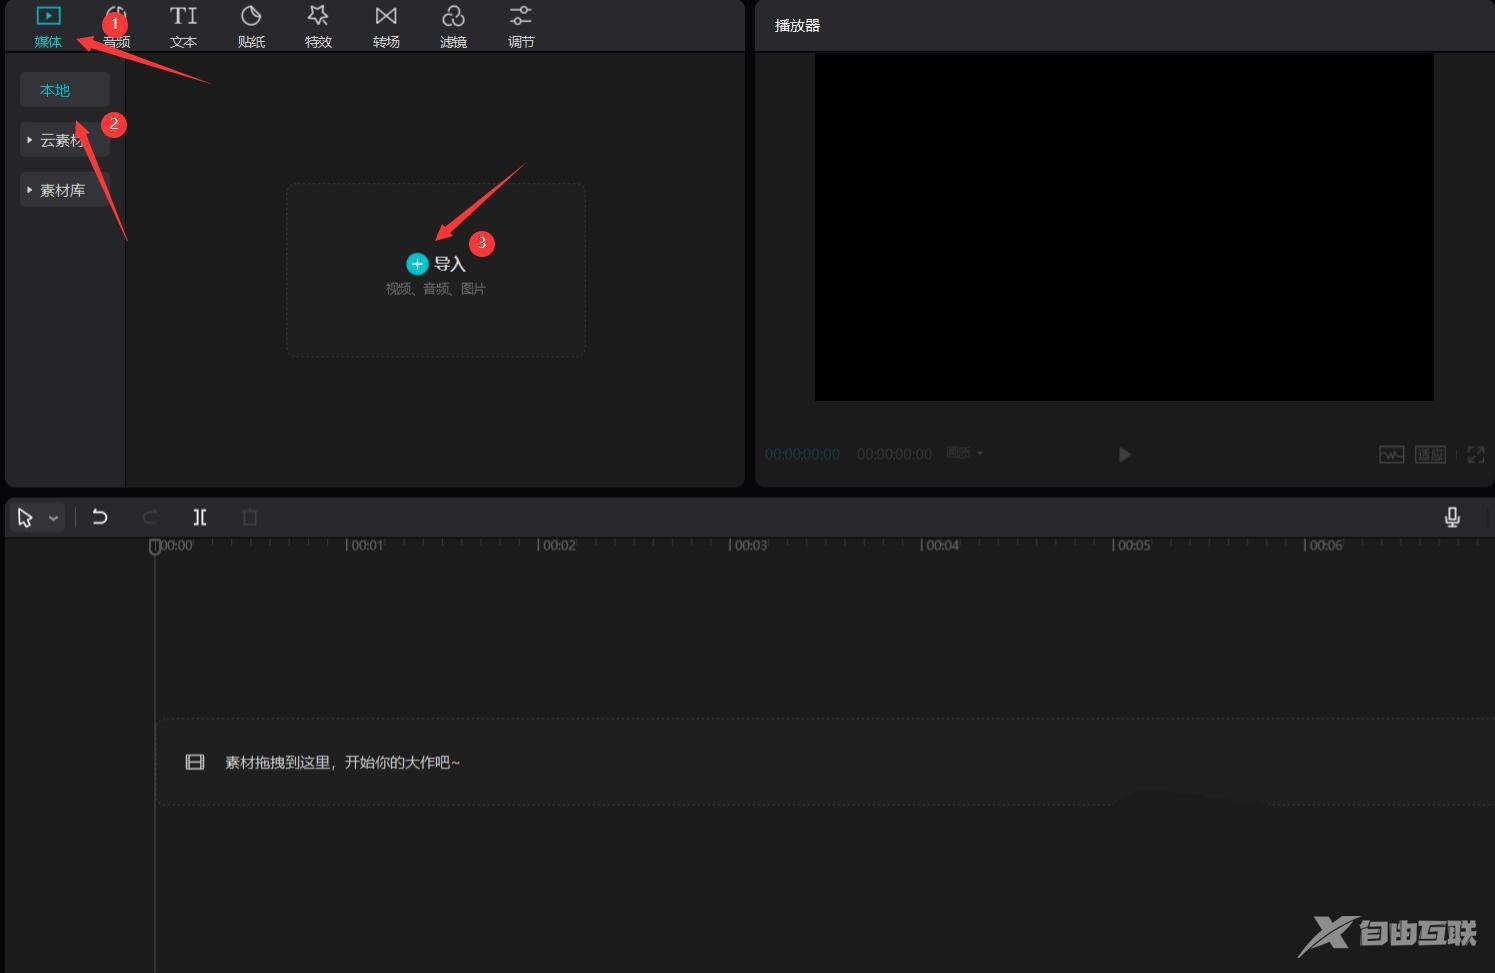Click the microphone record voiceover icon
Viewport: 1495px width, 973px height.
coord(1452,517)
